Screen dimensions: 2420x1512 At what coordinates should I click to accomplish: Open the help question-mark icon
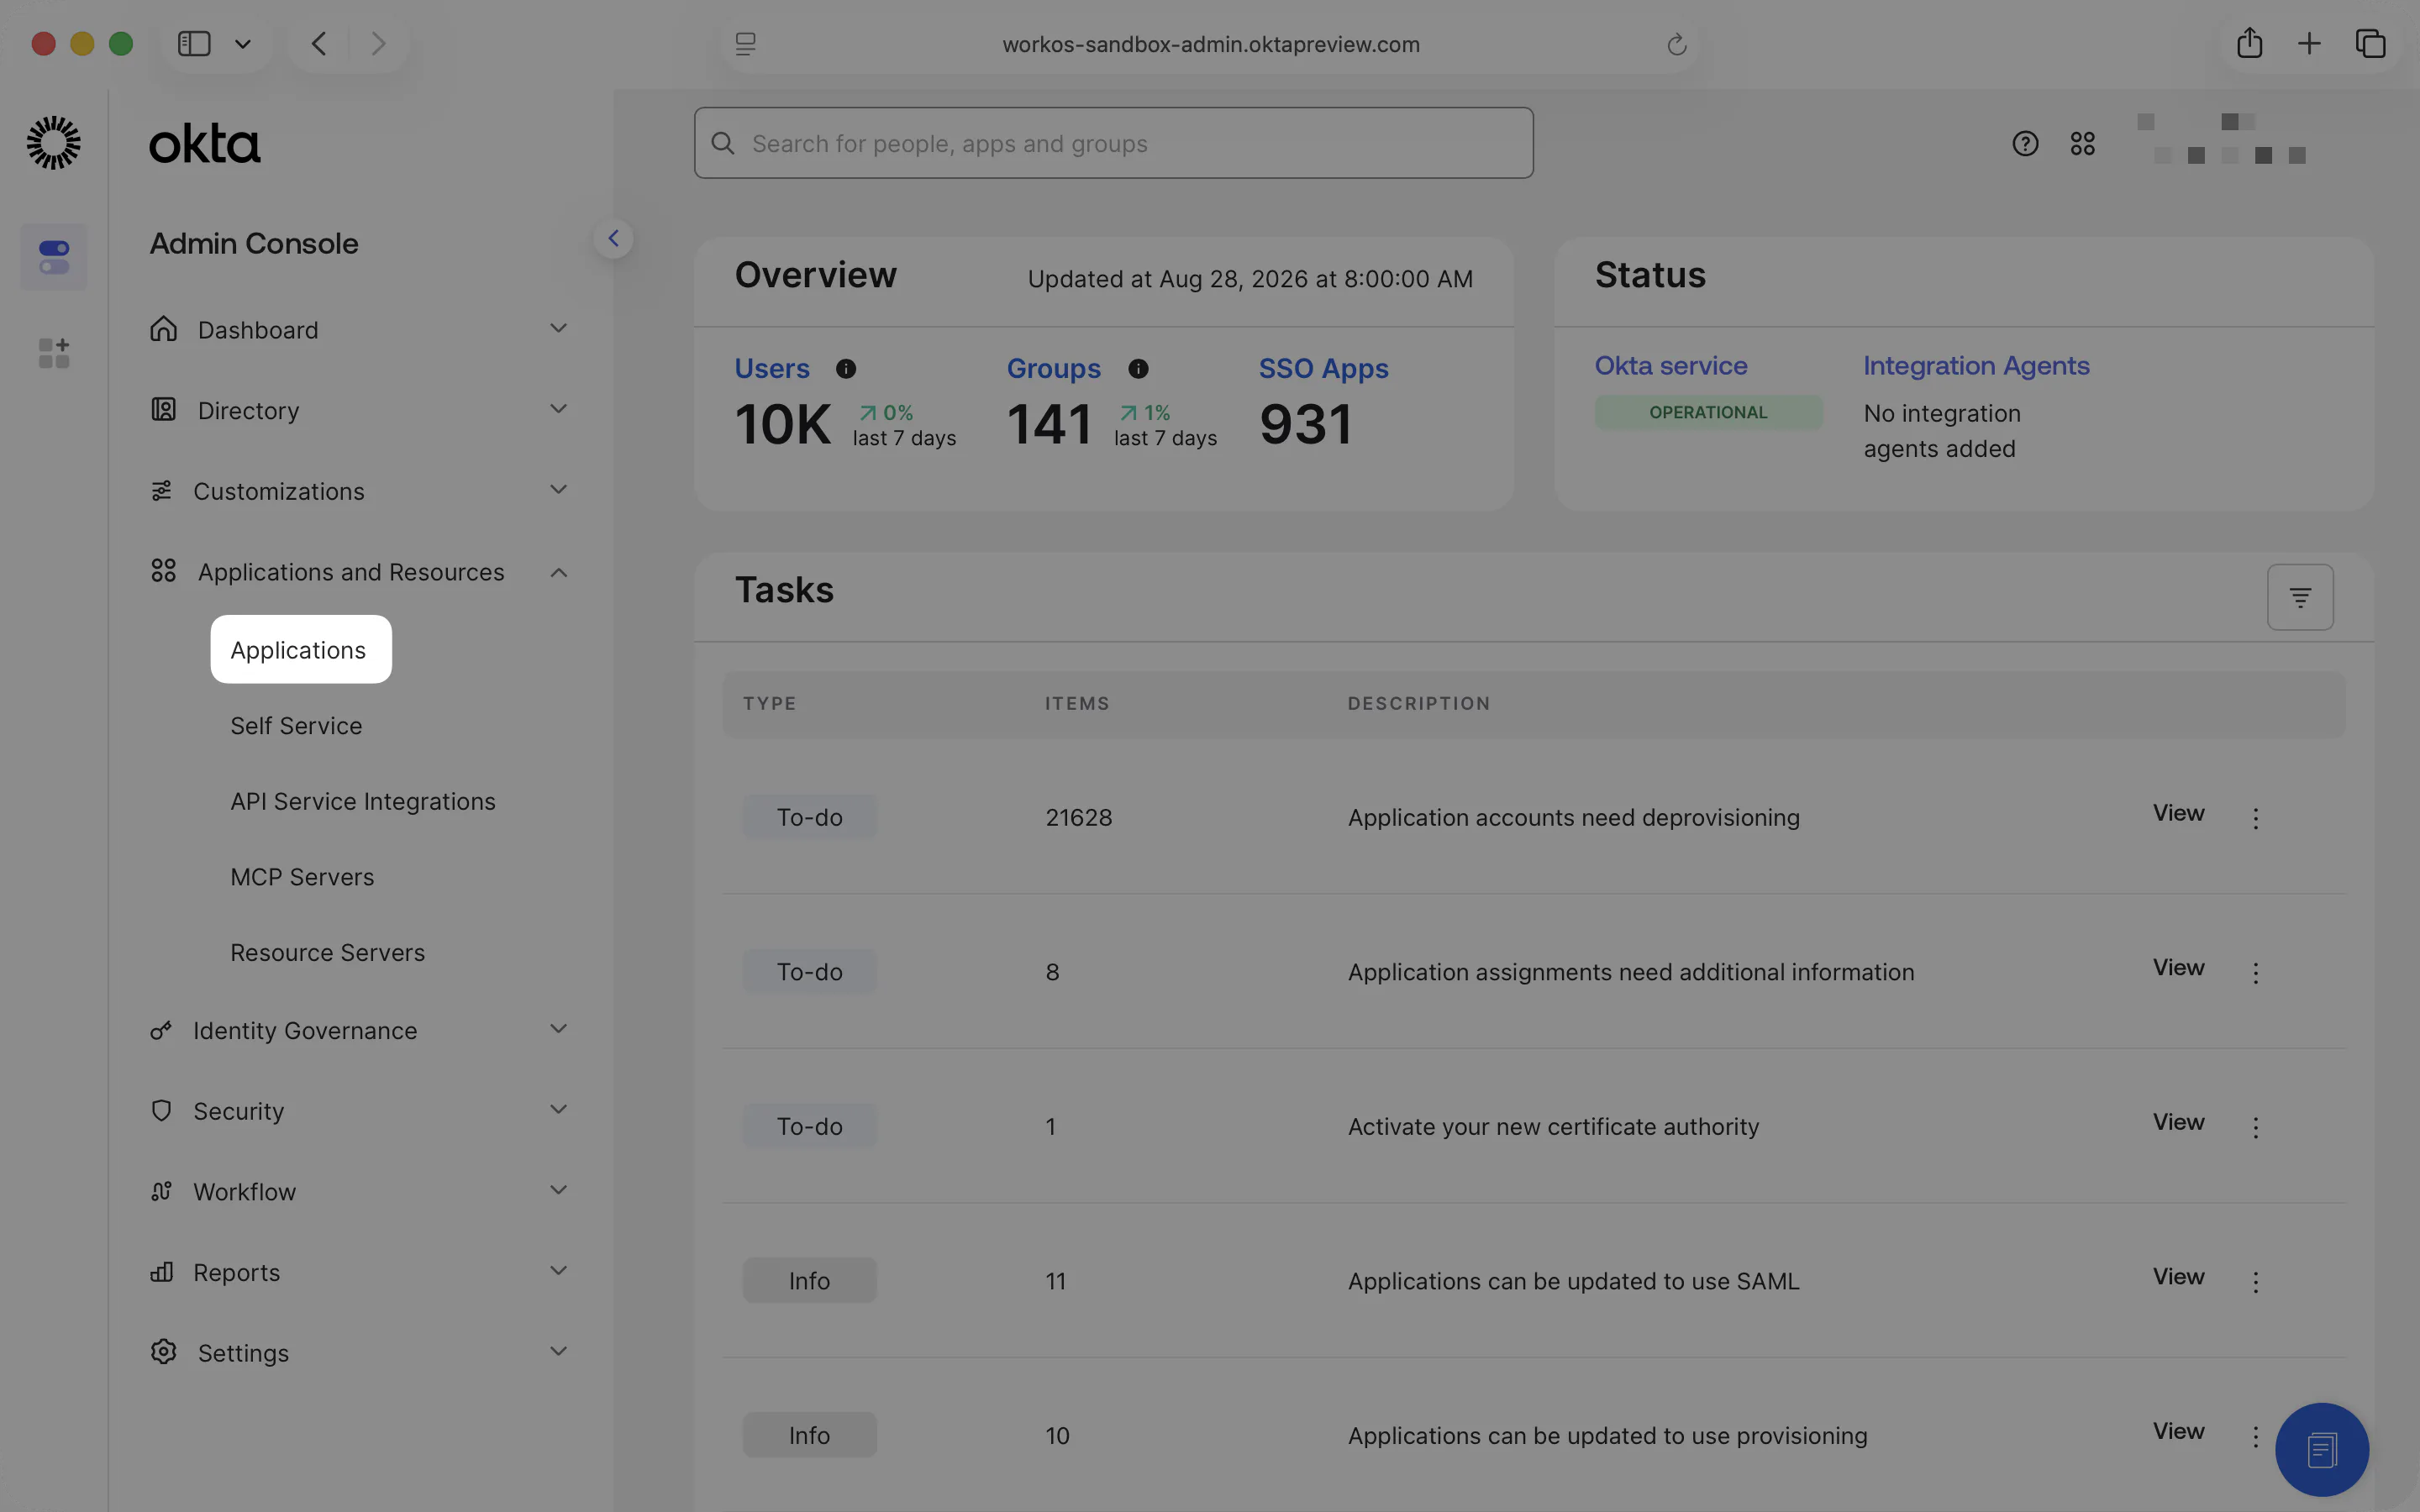coord(2025,144)
